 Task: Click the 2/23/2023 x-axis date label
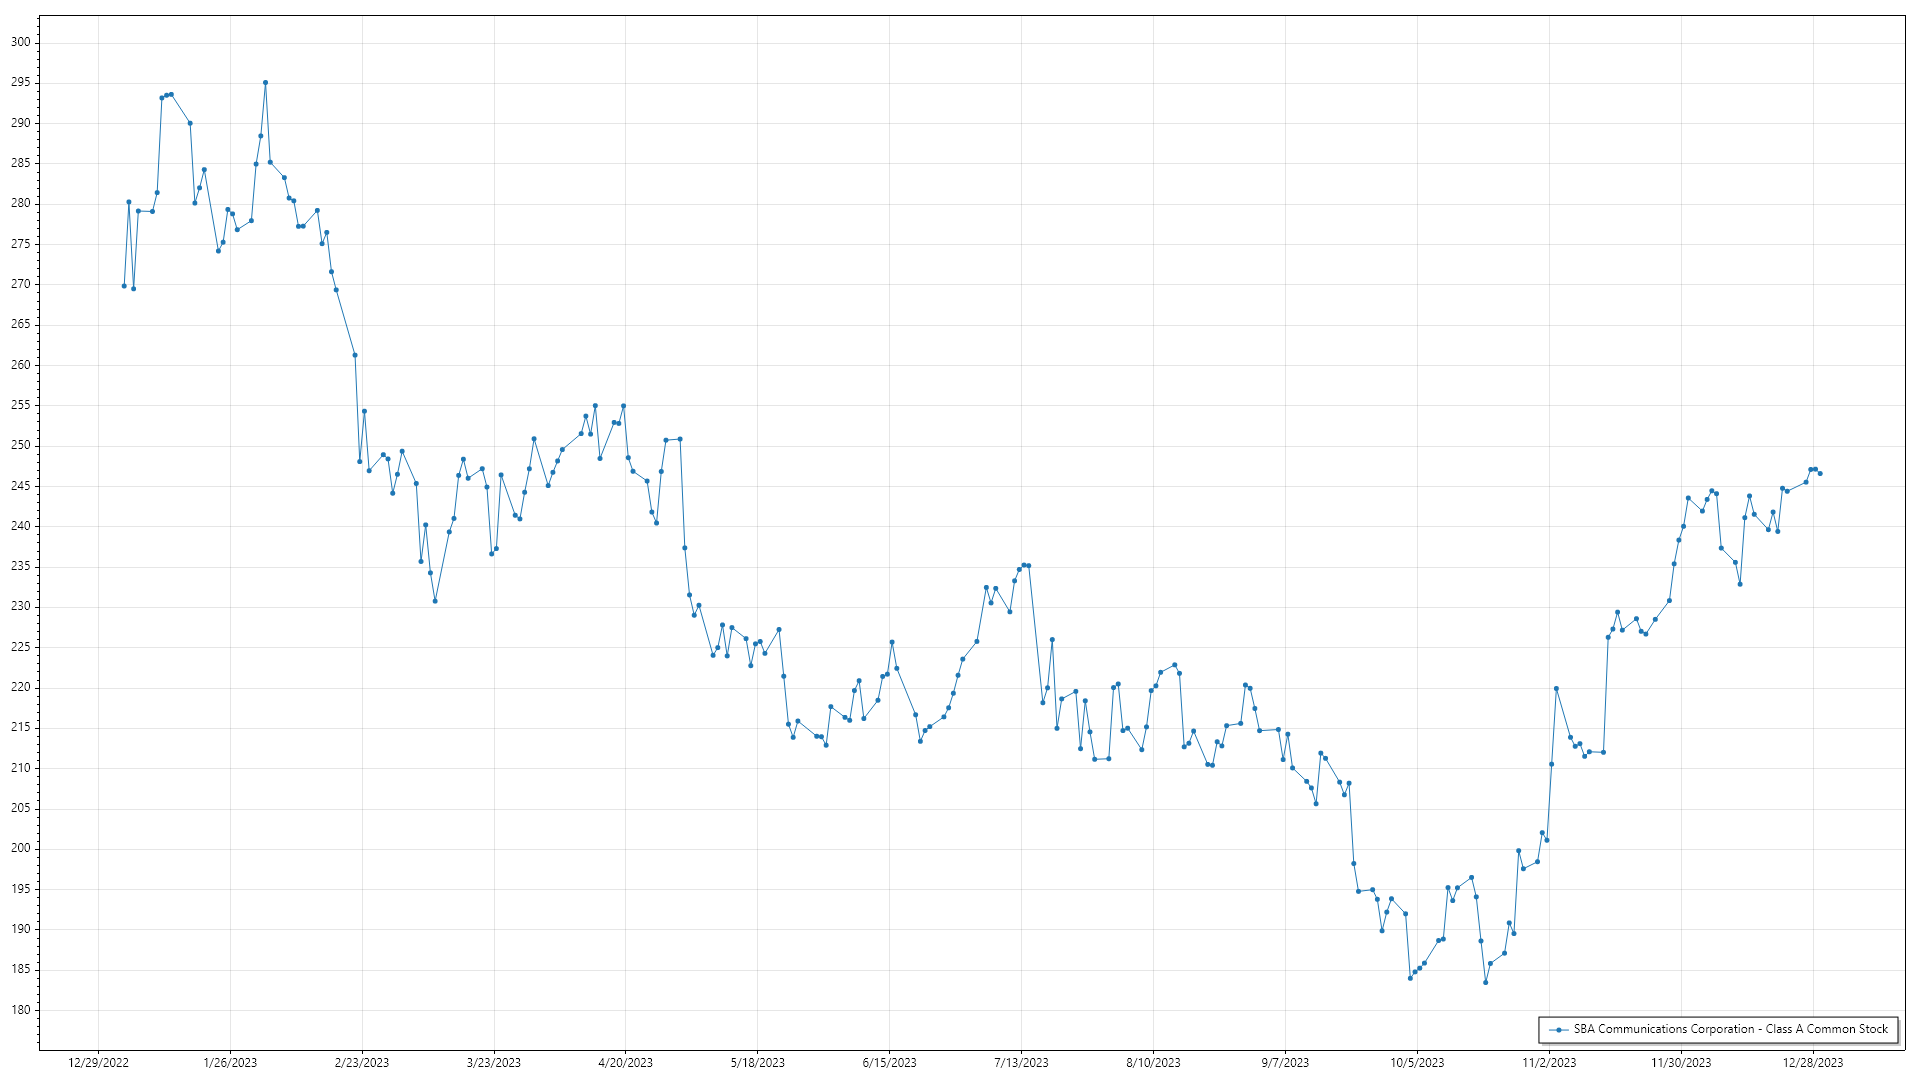pos(362,1063)
